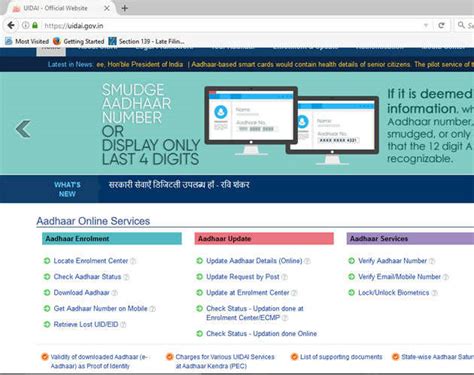This screenshot has height=375, width=474.
Task: Open Verify Email/Mobile Number link
Action: click(x=399, y=277)
